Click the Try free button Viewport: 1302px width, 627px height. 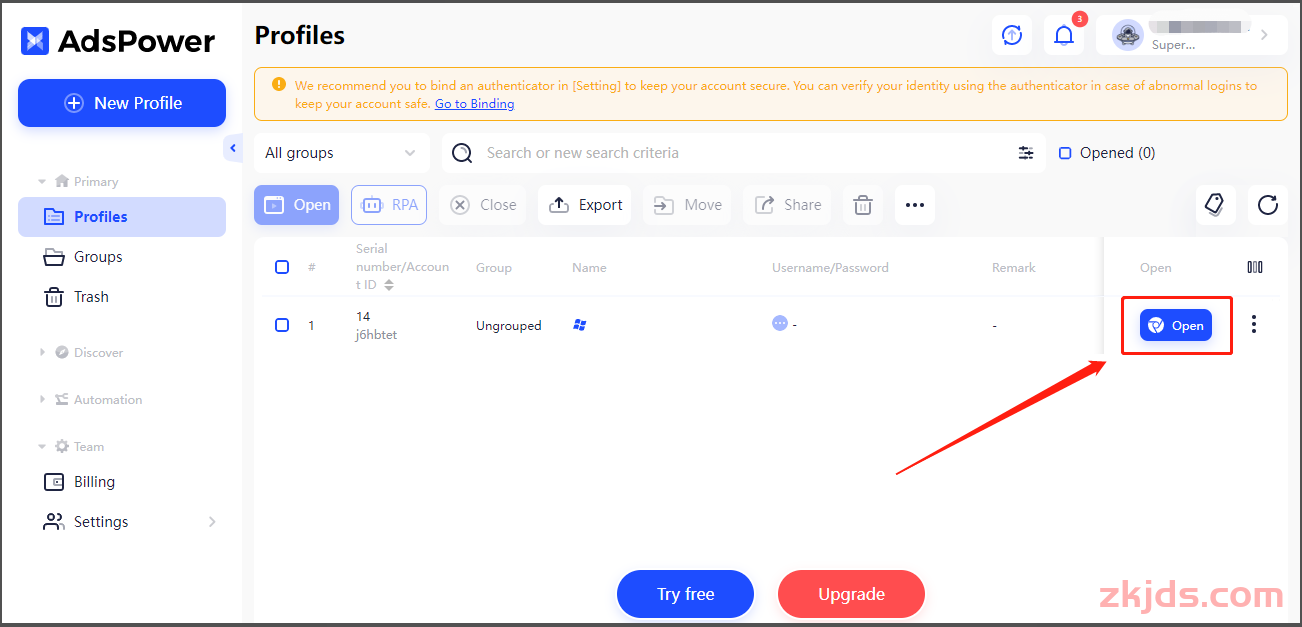point(685,594)
